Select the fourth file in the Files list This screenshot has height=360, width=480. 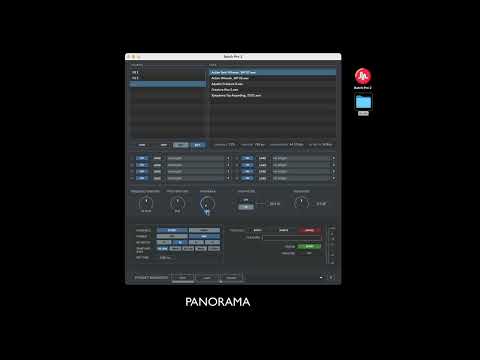click(x=272, y=89)
